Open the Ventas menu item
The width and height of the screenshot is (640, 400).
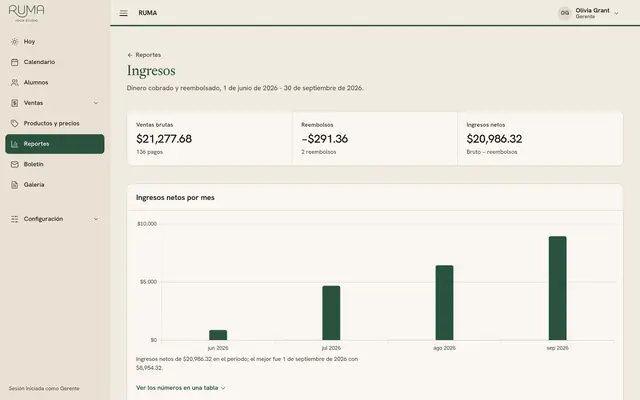coord(55,103)
